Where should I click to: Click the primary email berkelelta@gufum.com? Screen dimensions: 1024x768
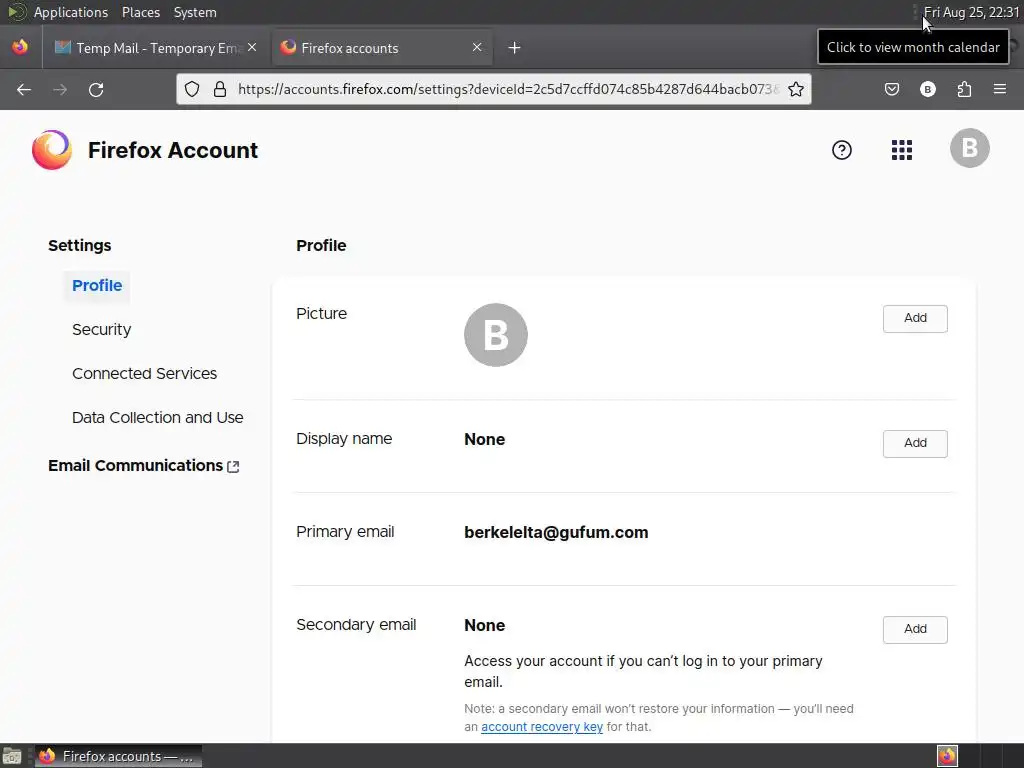[556, 532]
